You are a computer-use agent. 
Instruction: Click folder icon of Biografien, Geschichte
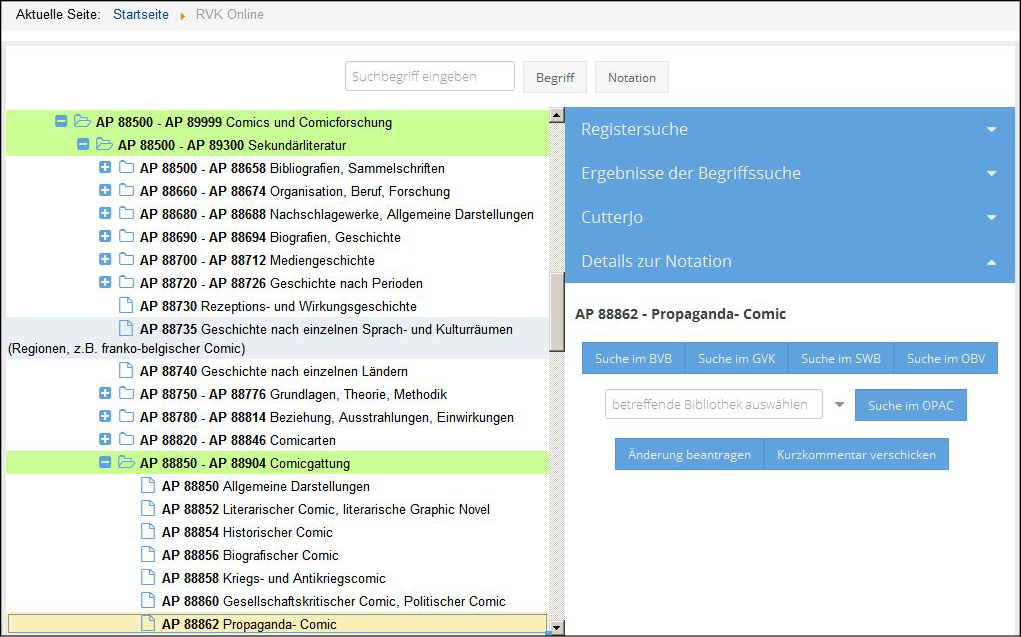(126, 236)
